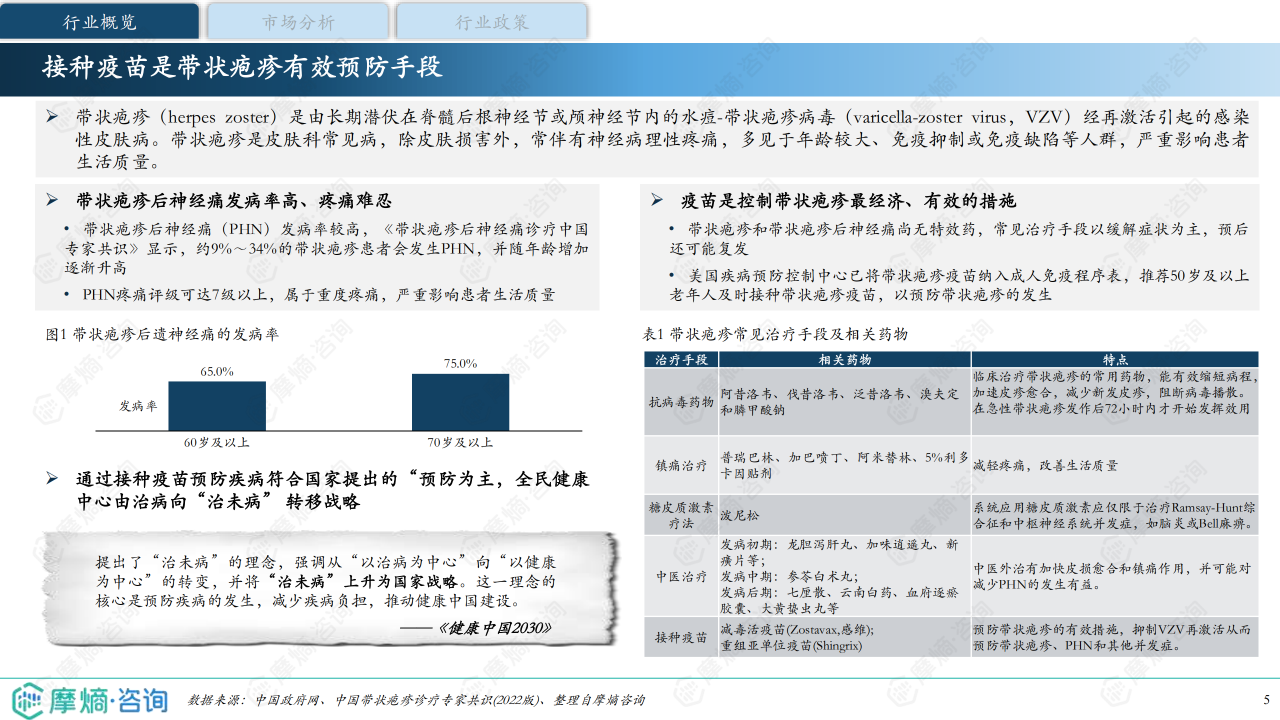Click the 发病率 chart legend label

pos(138,406)
